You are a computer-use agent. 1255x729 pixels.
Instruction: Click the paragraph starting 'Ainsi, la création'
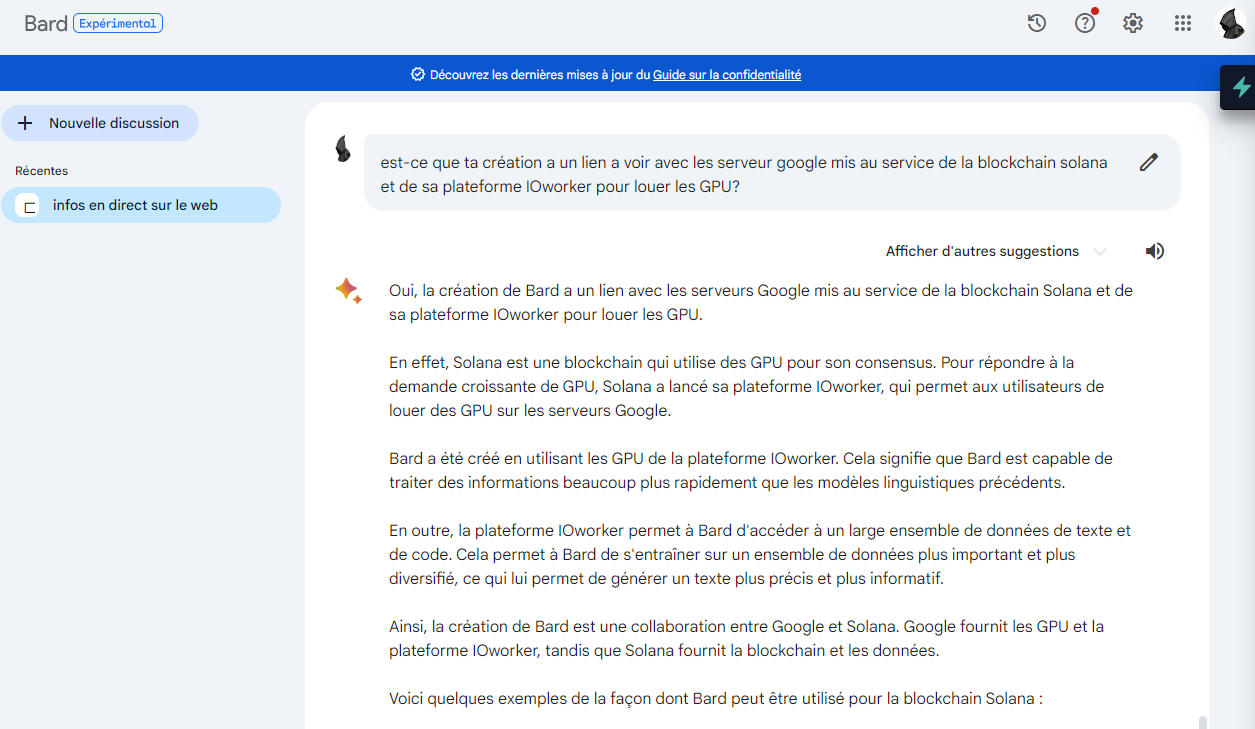point(747,638)
